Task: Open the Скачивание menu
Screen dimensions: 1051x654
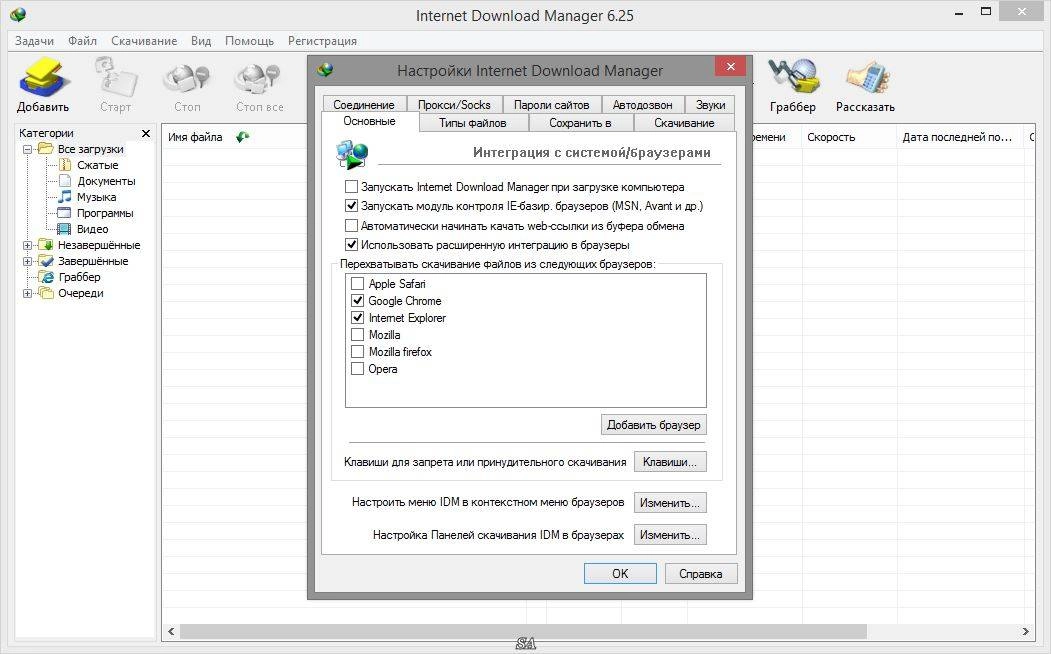Action: coord(144,41)
